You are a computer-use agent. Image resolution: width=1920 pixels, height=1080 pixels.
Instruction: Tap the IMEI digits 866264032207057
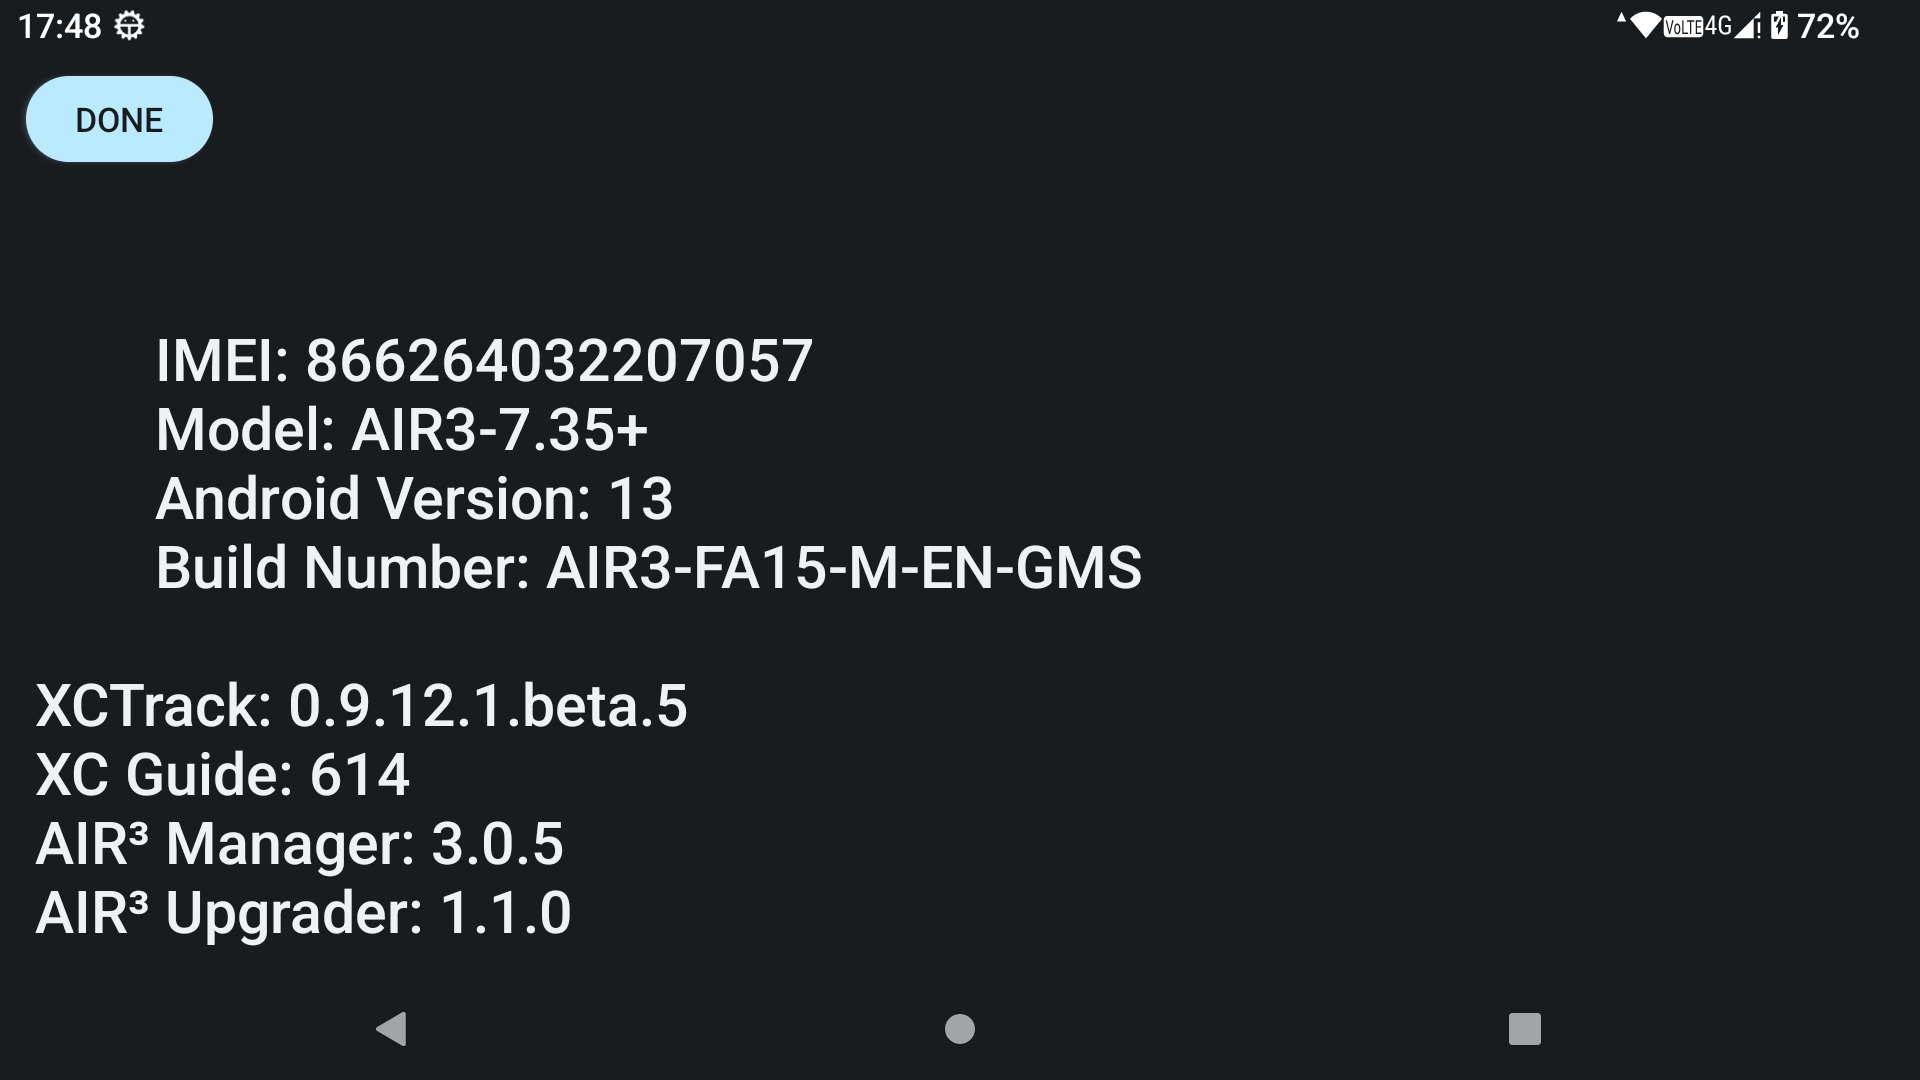pos(559,361)
